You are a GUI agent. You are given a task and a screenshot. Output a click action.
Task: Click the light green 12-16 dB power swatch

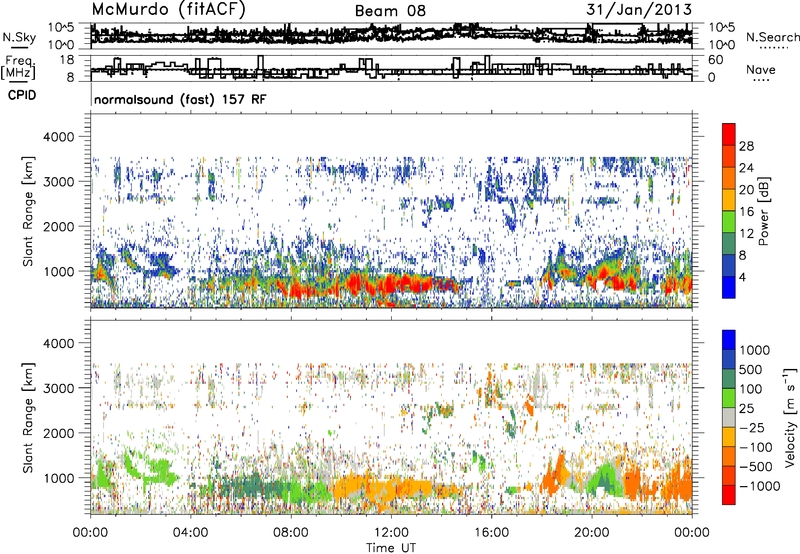tap(729, 221)
